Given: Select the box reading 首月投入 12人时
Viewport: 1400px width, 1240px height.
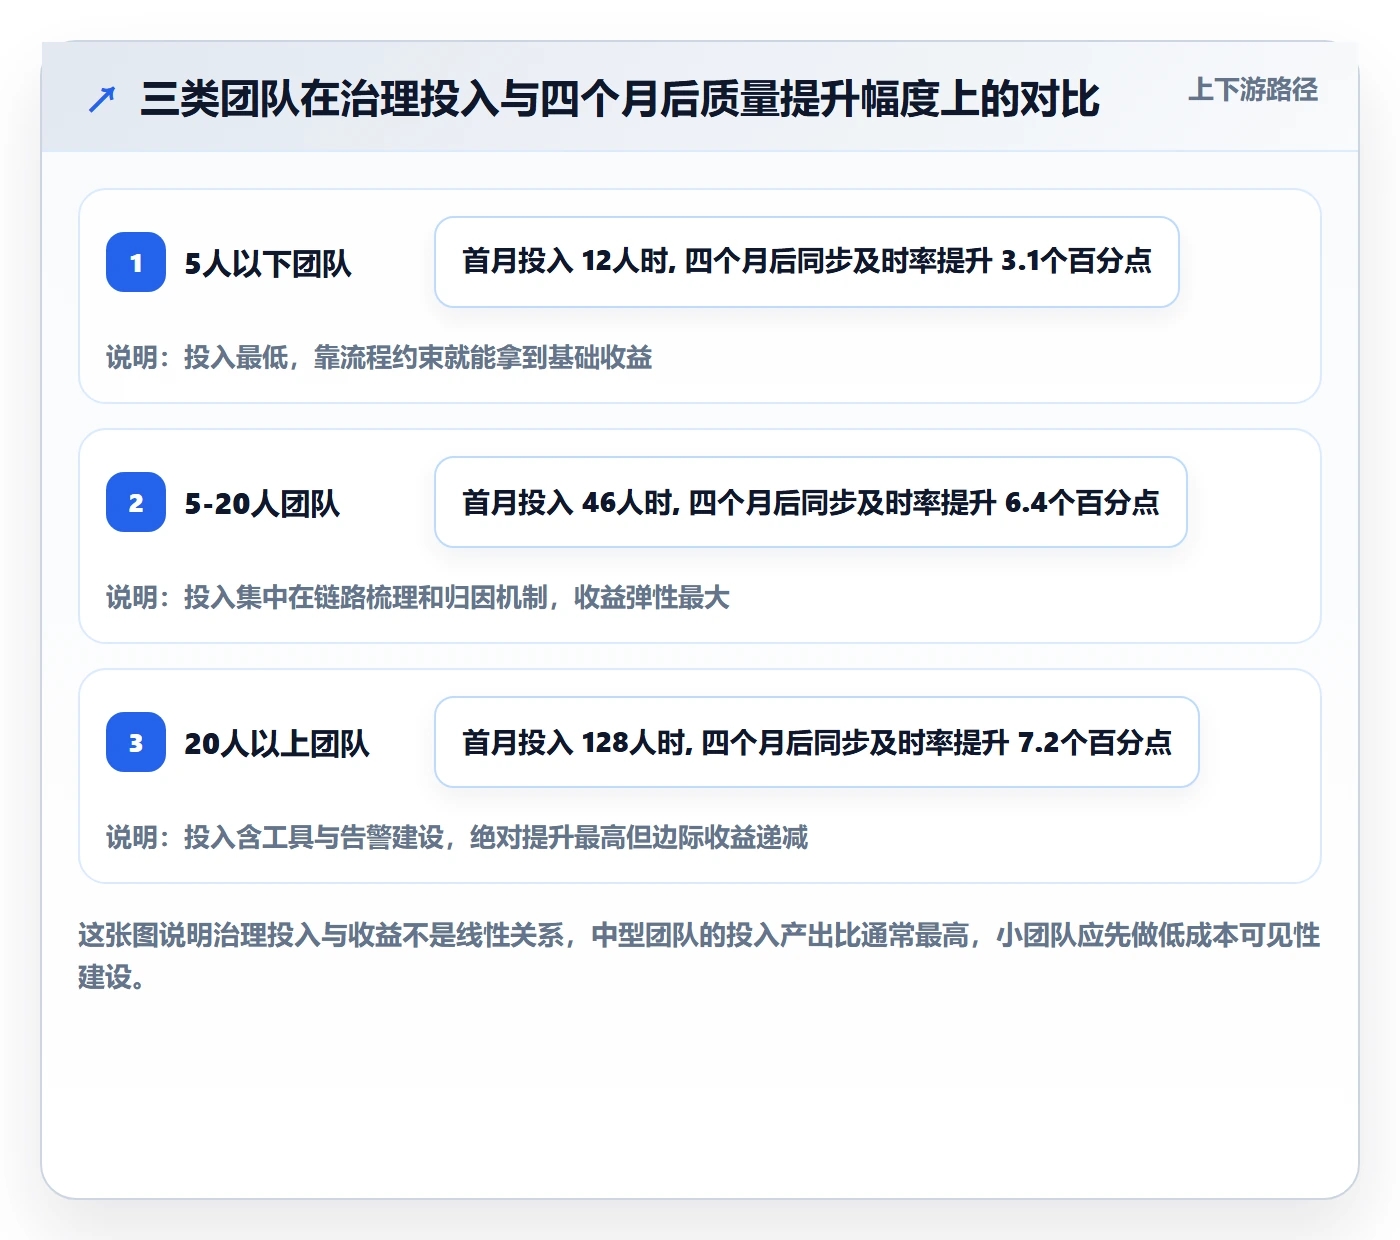Looking at the screenshot, I should [807, 262].
